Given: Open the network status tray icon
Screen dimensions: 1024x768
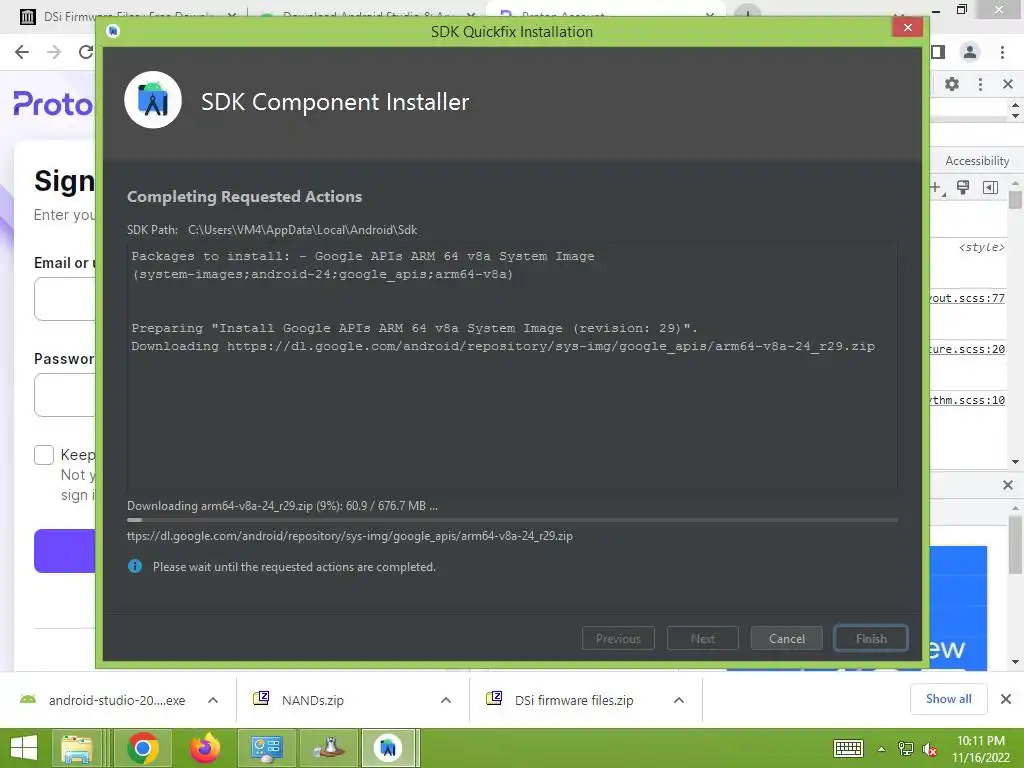Looking at the screenshot, I should coord(906,748).
